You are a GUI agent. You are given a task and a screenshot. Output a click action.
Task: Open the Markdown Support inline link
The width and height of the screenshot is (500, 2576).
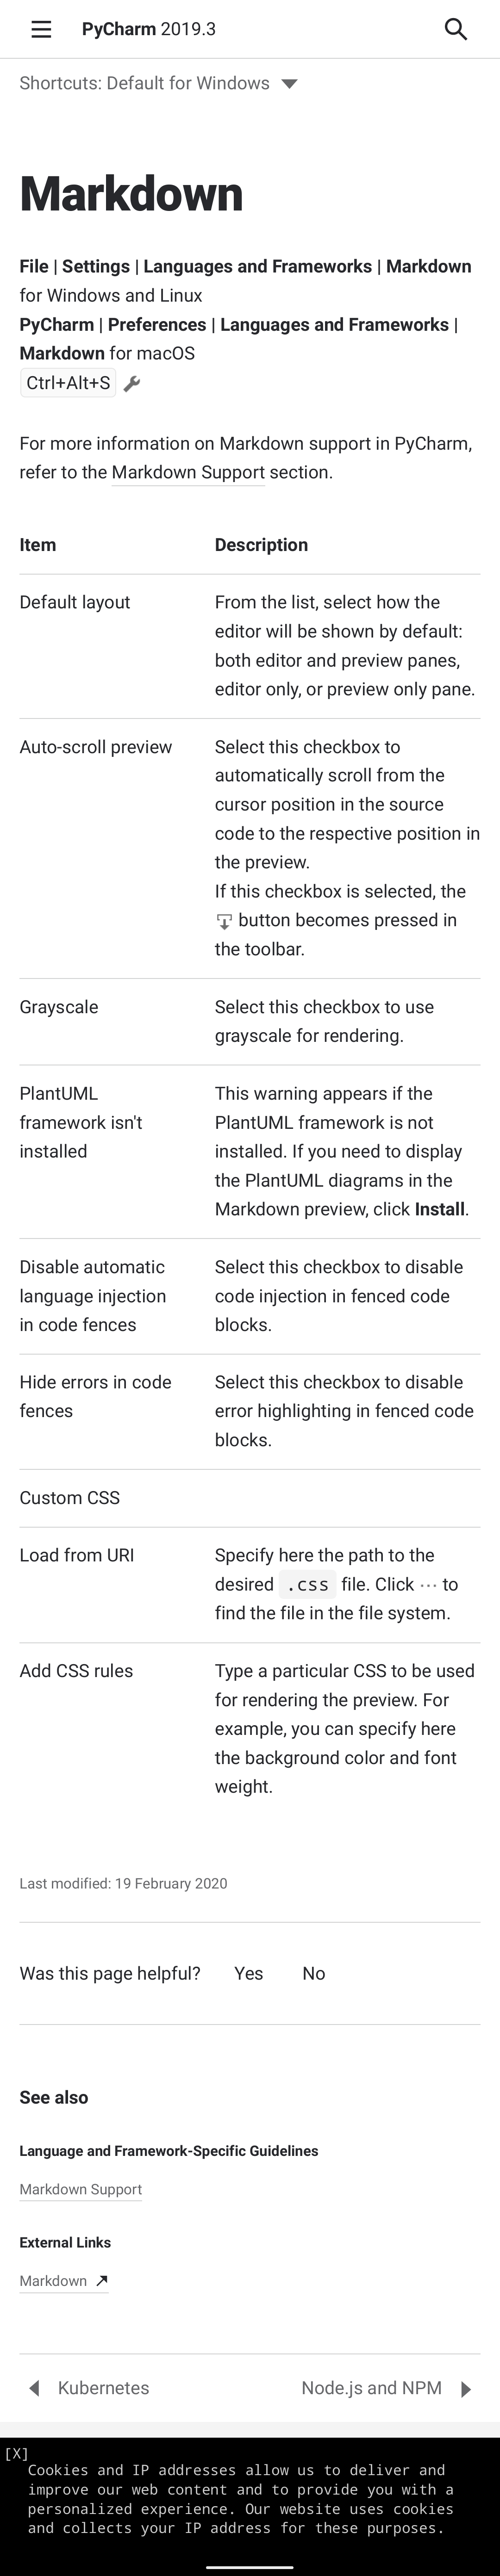tap(188, 472)
